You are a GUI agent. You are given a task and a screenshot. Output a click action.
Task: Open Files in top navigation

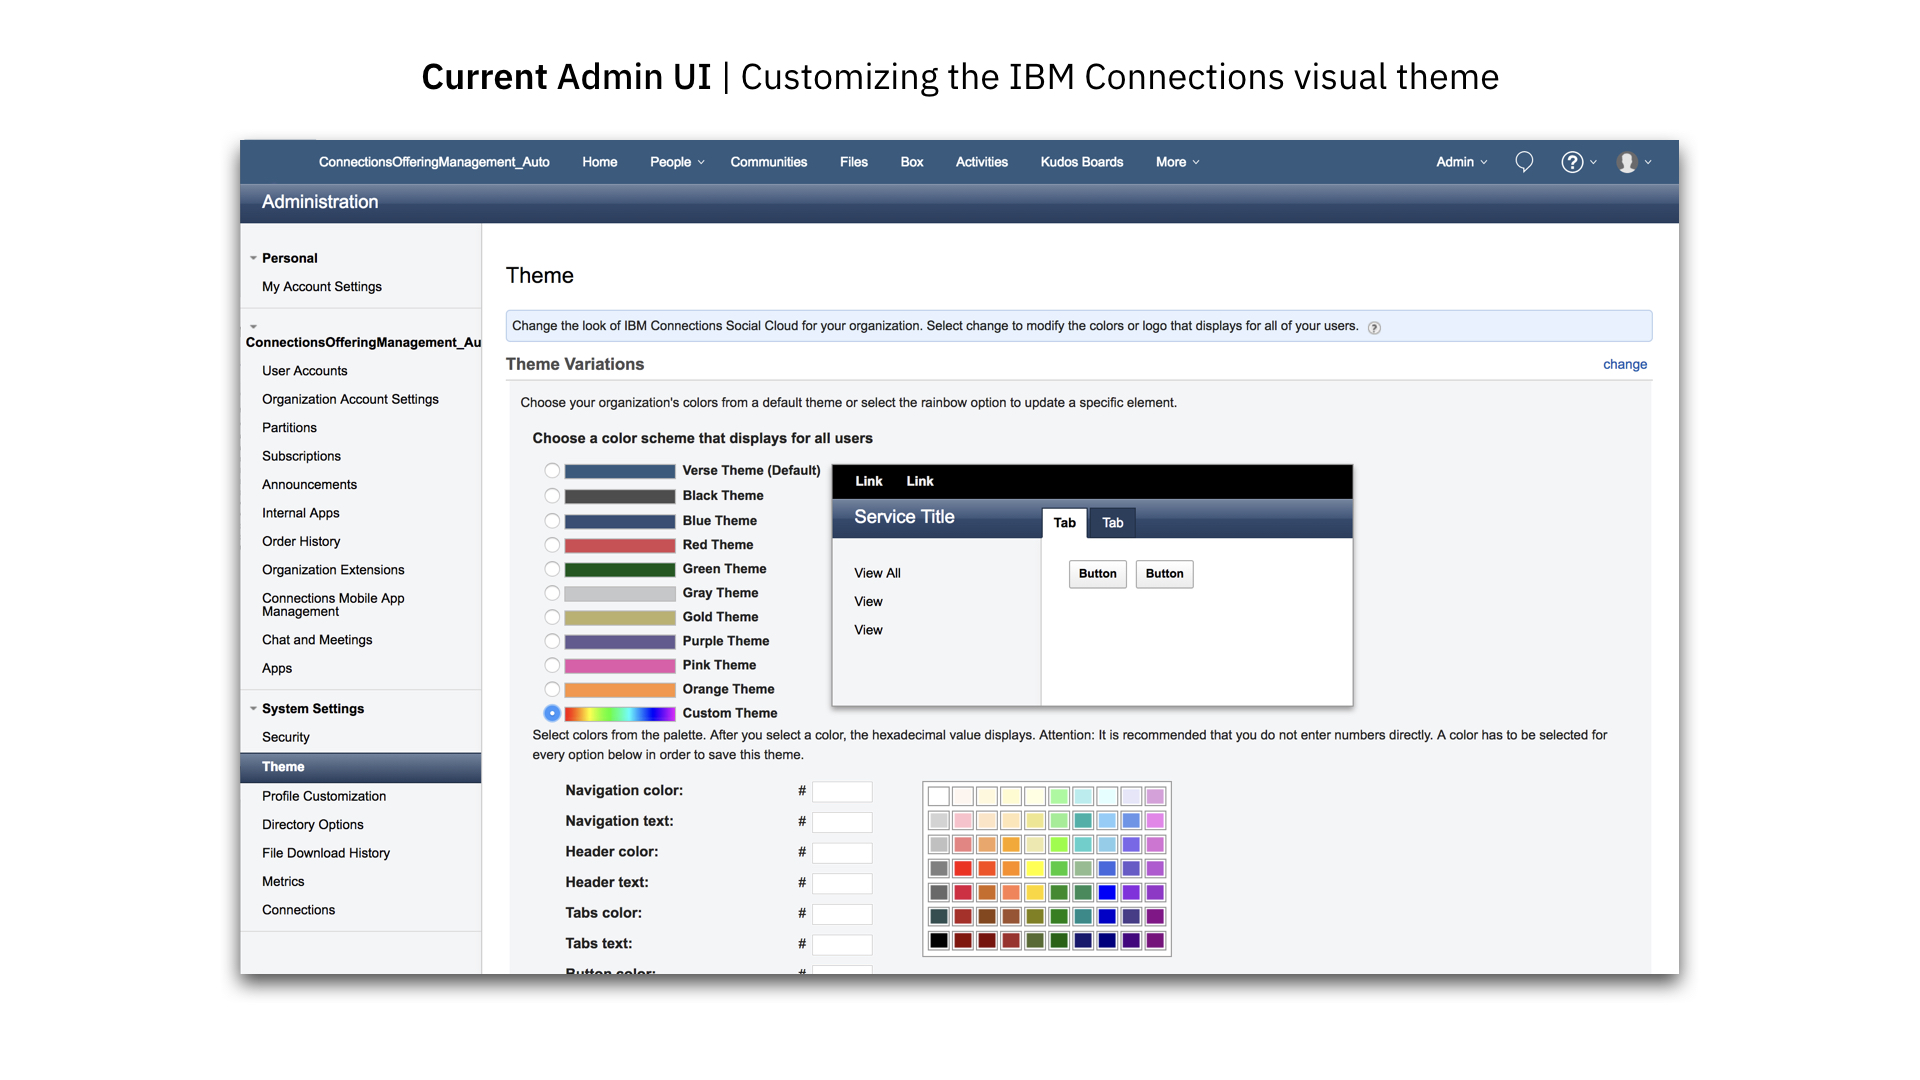[854, 162]
